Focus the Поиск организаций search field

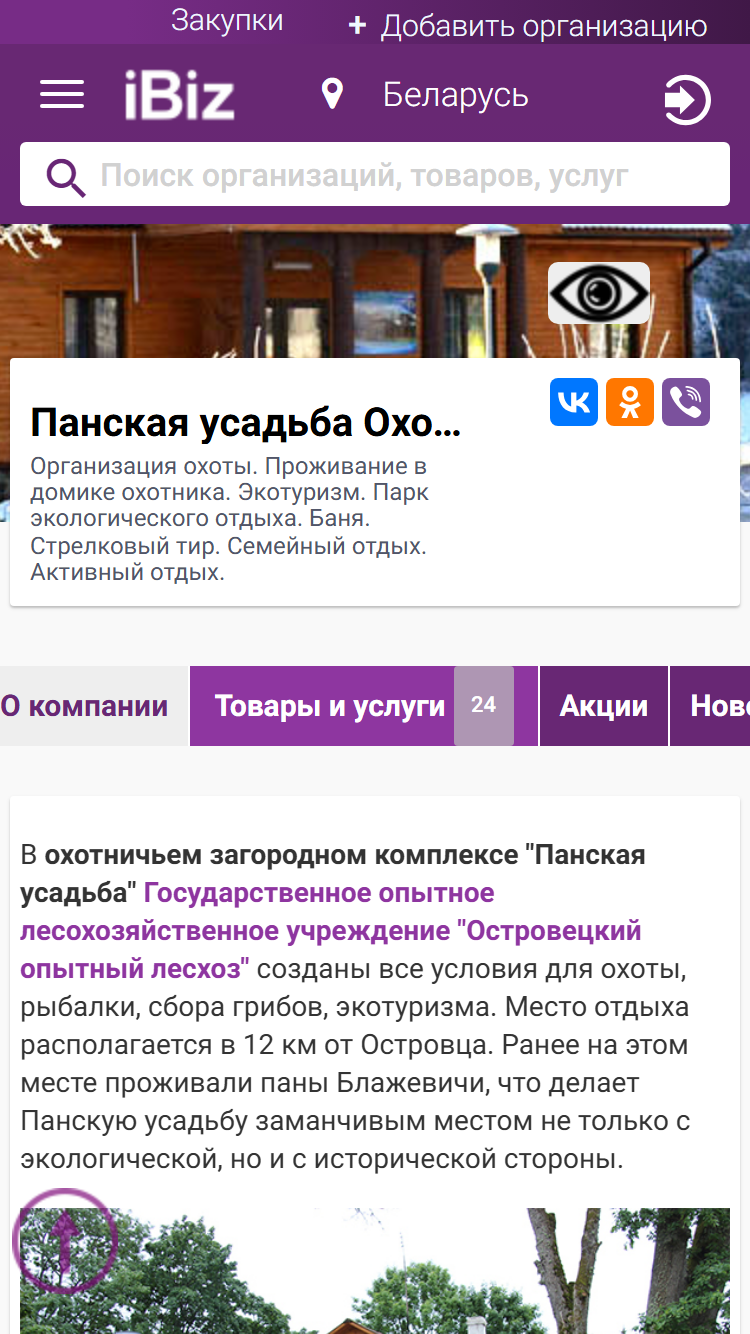375,174
